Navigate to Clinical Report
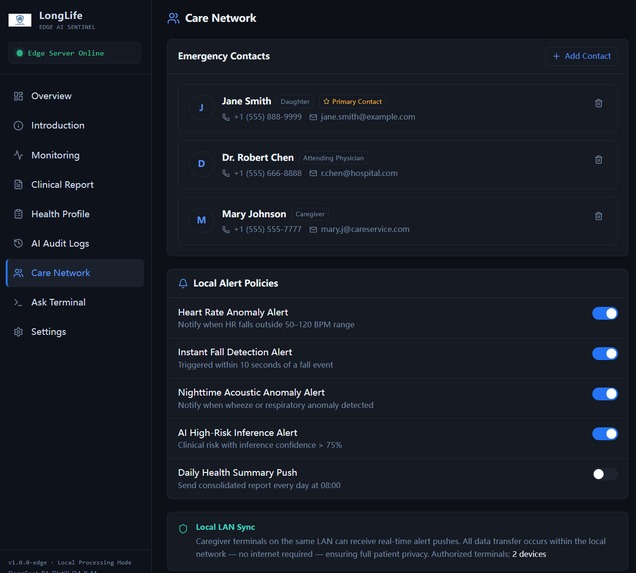This screenshot has height=573, width=636. click(x=75, y=185)
